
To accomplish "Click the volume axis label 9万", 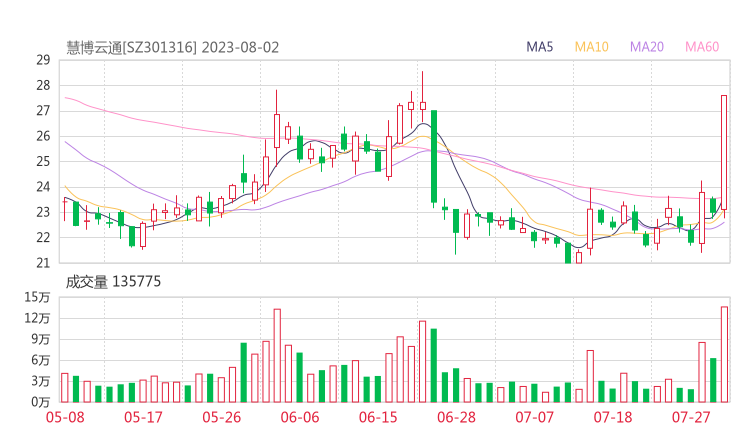I will pos(41,339).
